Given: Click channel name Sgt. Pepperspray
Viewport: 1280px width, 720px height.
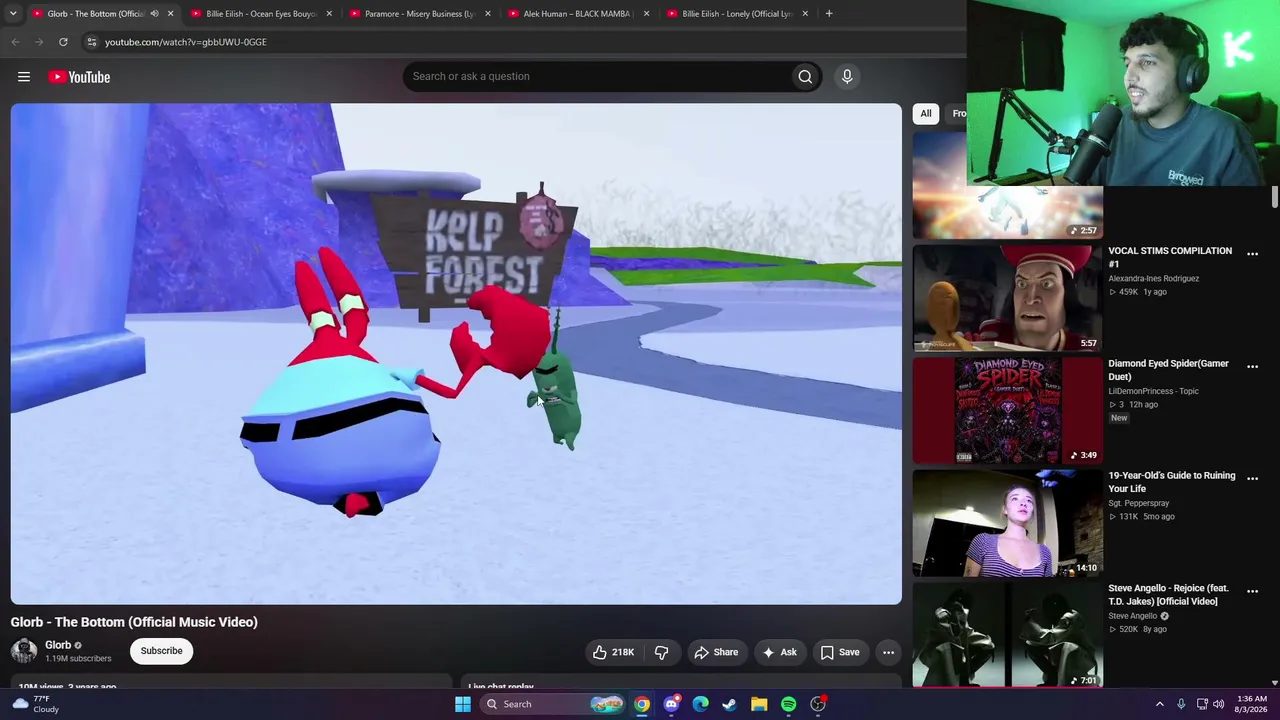Looking at the screenshot, I should click(x=1139, y=504).
